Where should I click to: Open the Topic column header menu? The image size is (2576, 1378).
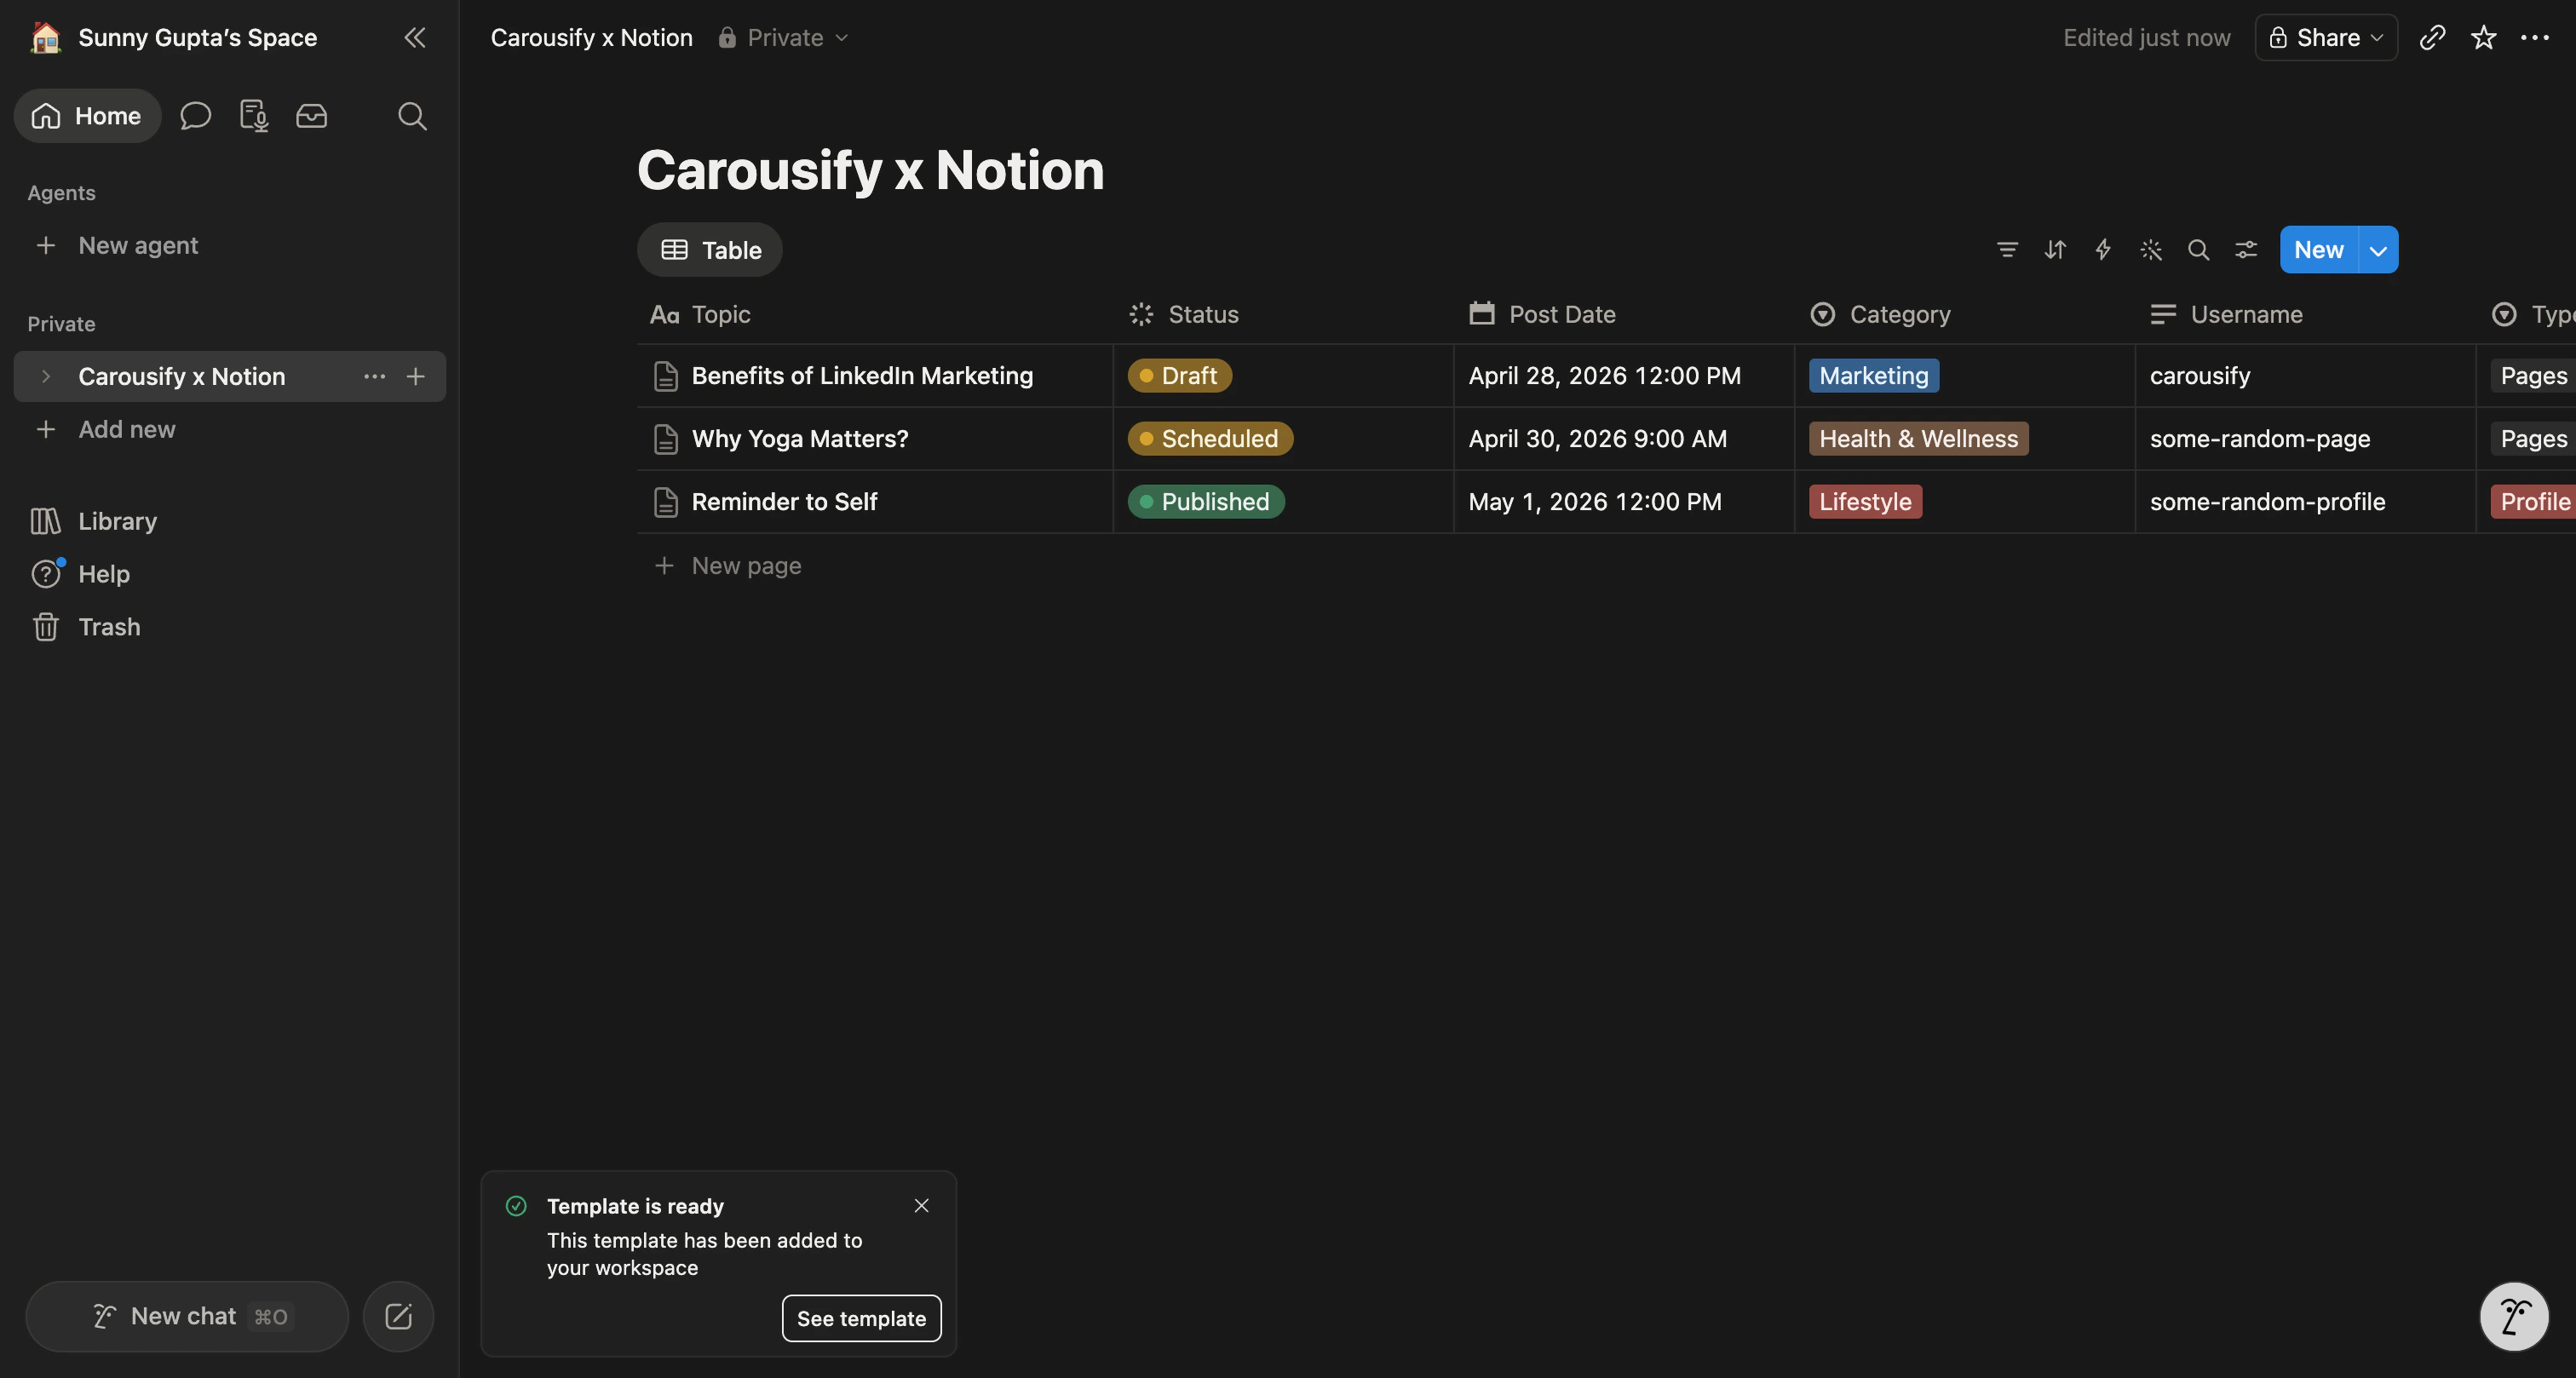click(x=875, y=315)
